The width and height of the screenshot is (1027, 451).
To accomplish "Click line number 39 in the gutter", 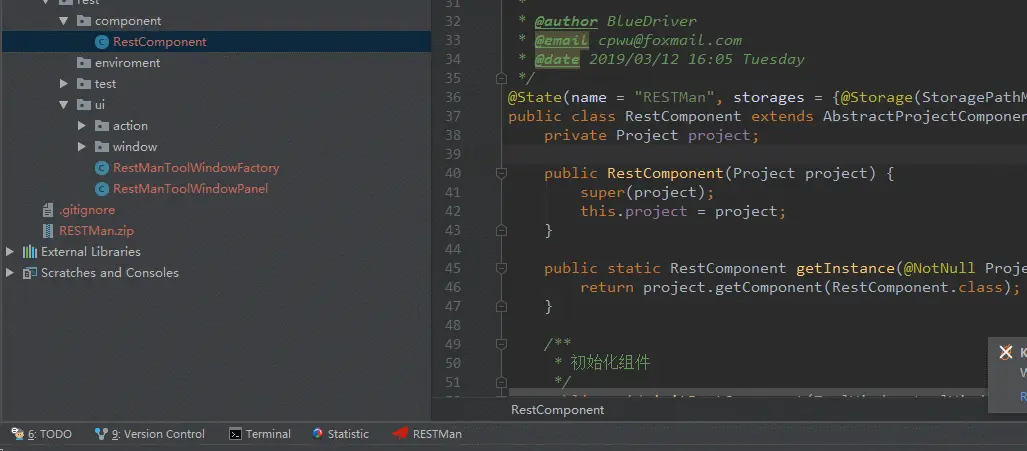I will pos(453,154).
